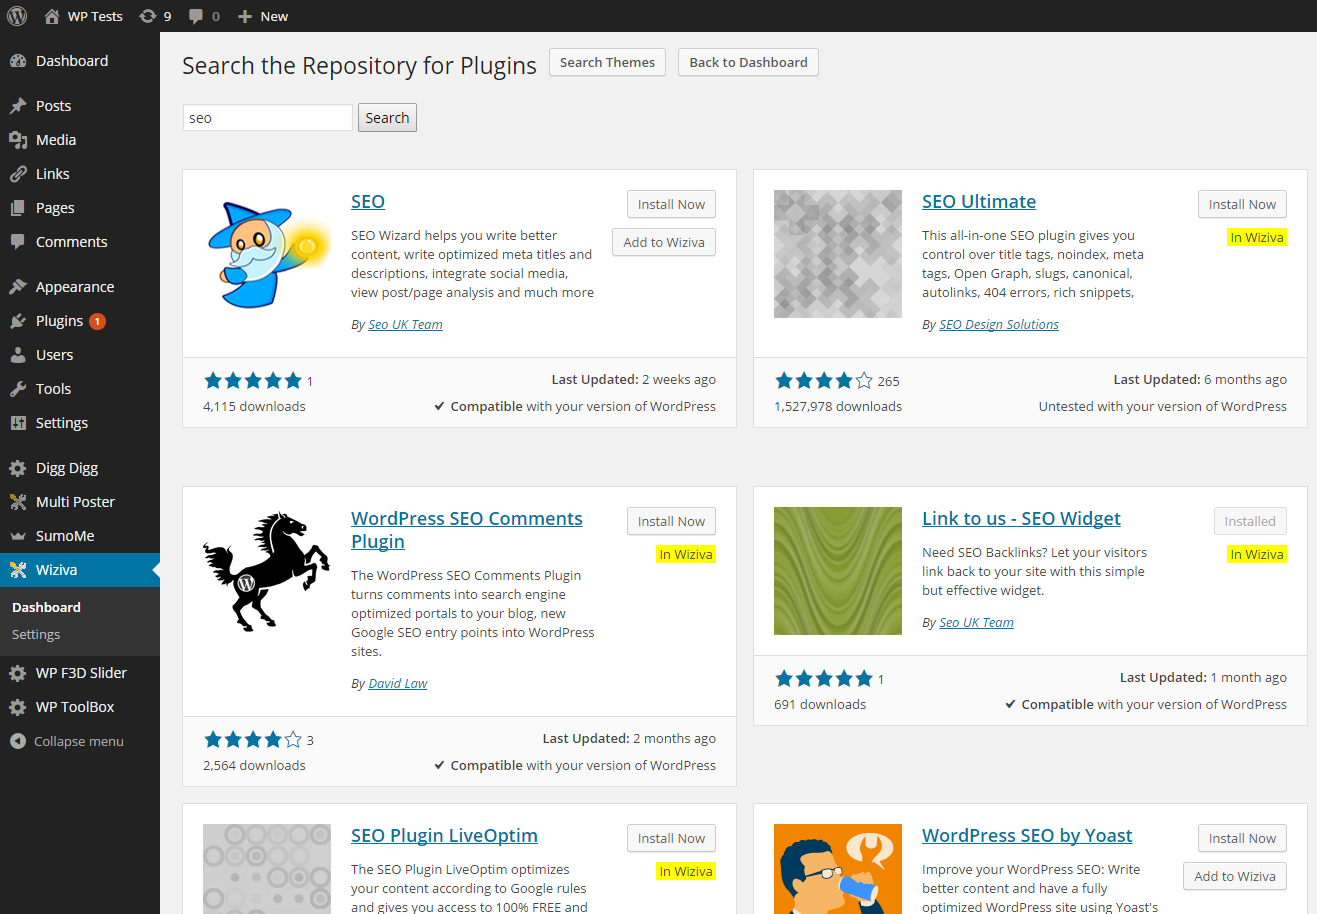Open the Posts menu item

[x=80, y=106]
